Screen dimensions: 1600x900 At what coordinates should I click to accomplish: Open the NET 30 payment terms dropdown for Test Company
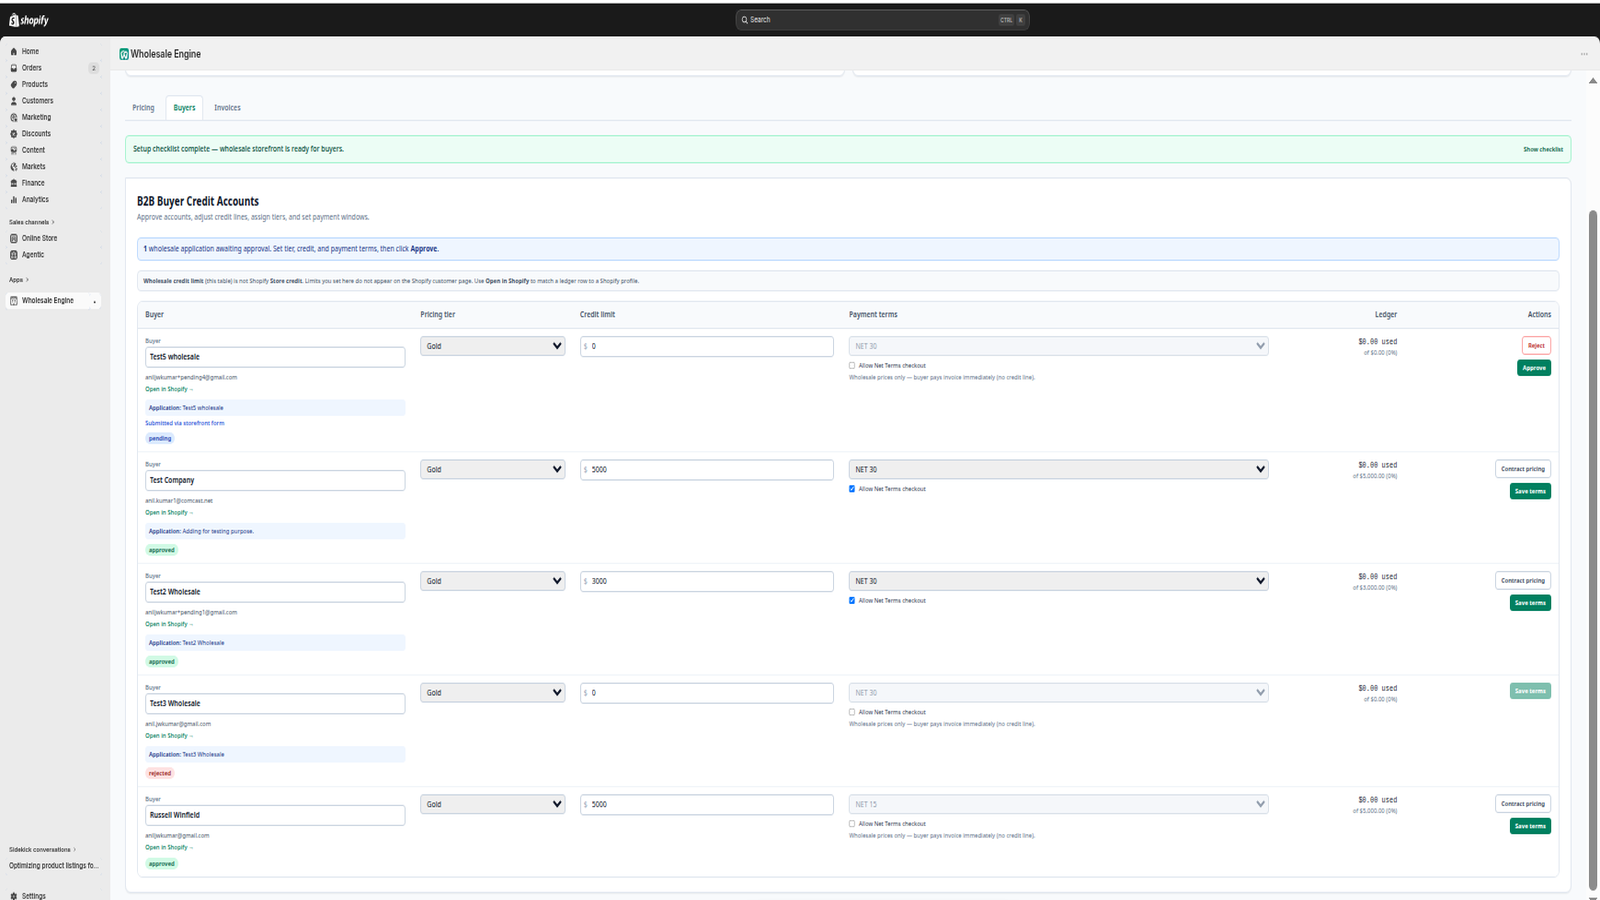(1059, 469)
